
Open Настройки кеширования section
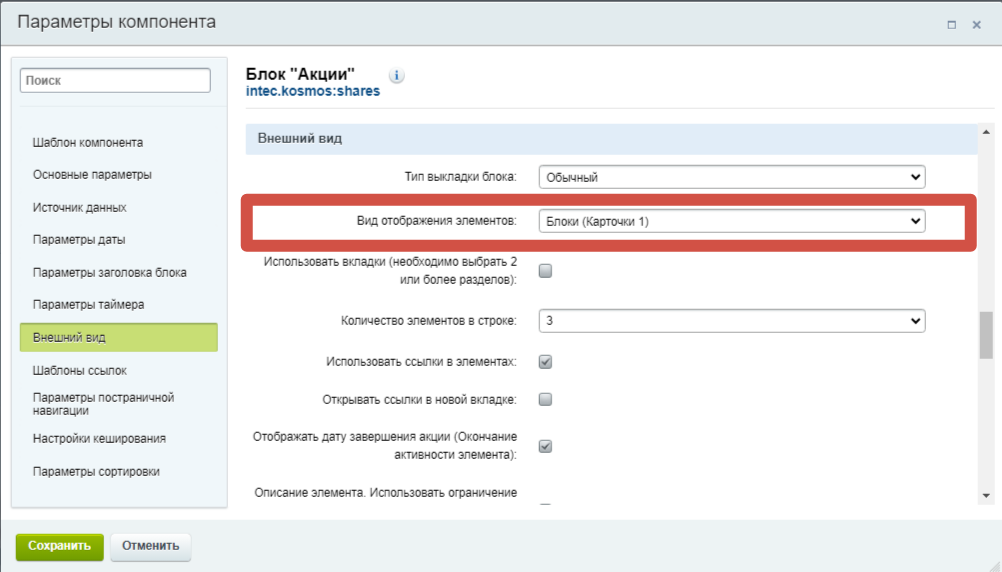coord(99,438)
